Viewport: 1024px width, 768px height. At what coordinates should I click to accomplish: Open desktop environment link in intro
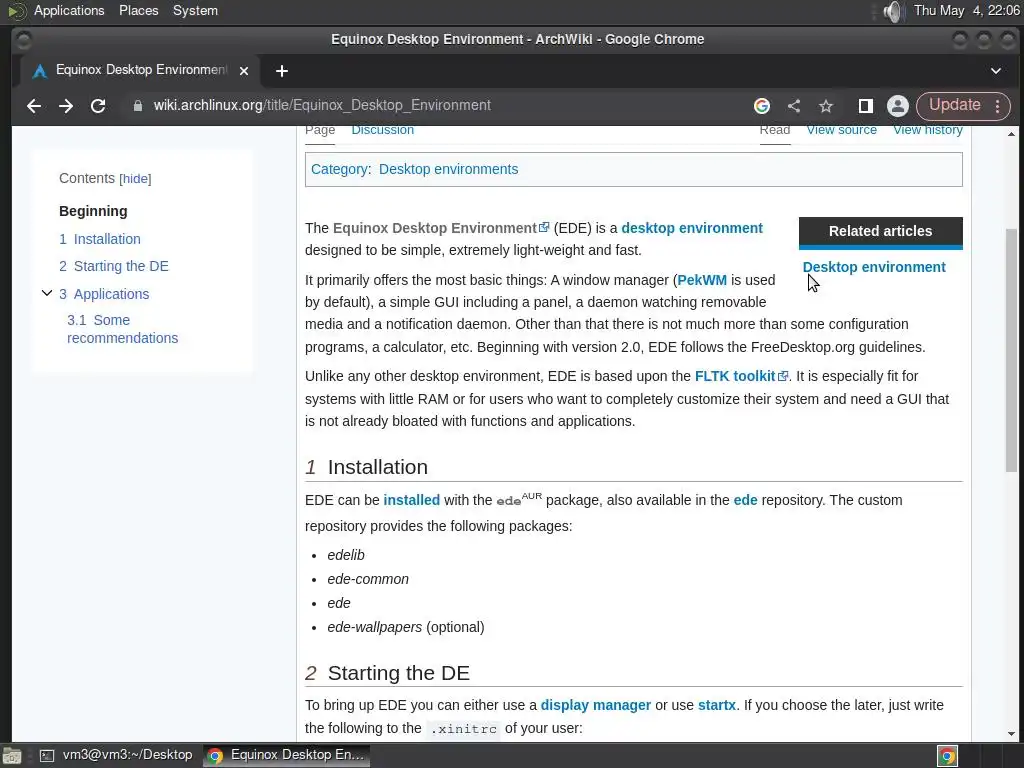692,228
